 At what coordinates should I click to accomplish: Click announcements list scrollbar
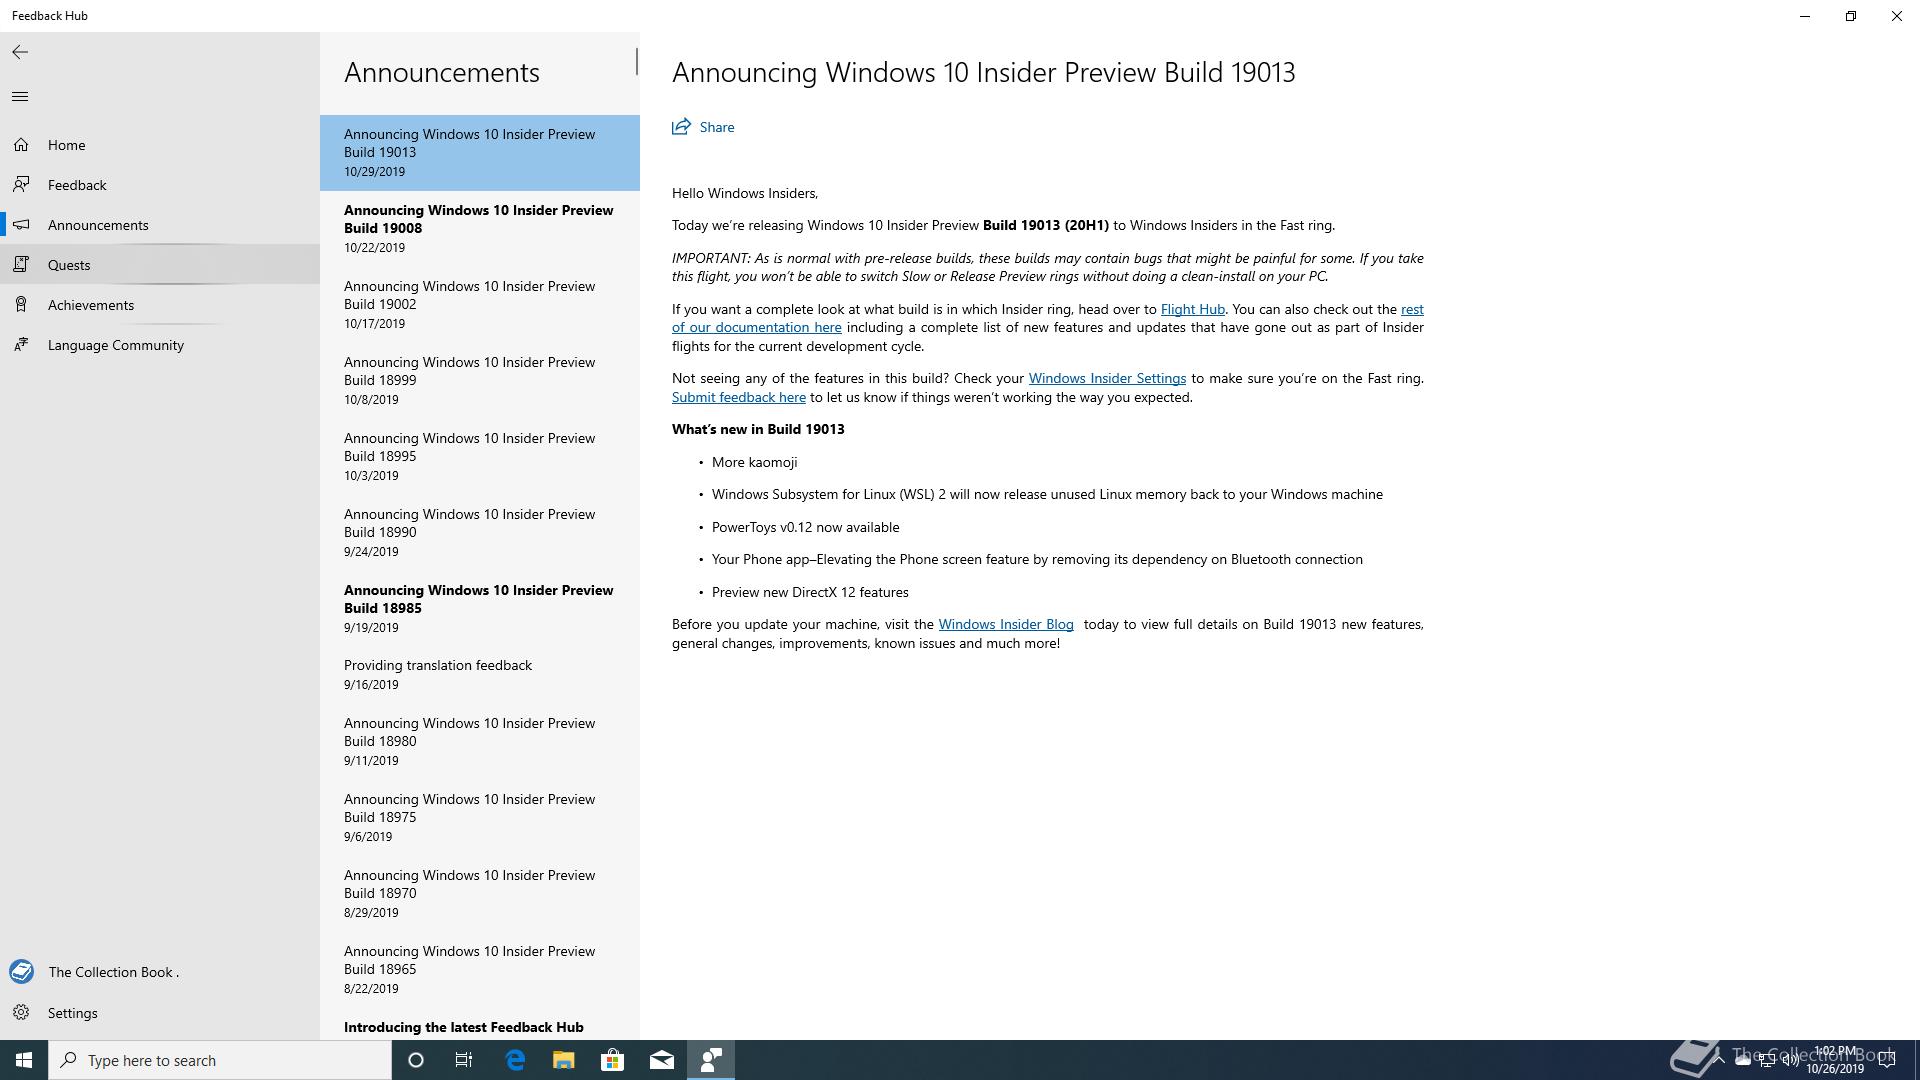(x=636, y=62)
